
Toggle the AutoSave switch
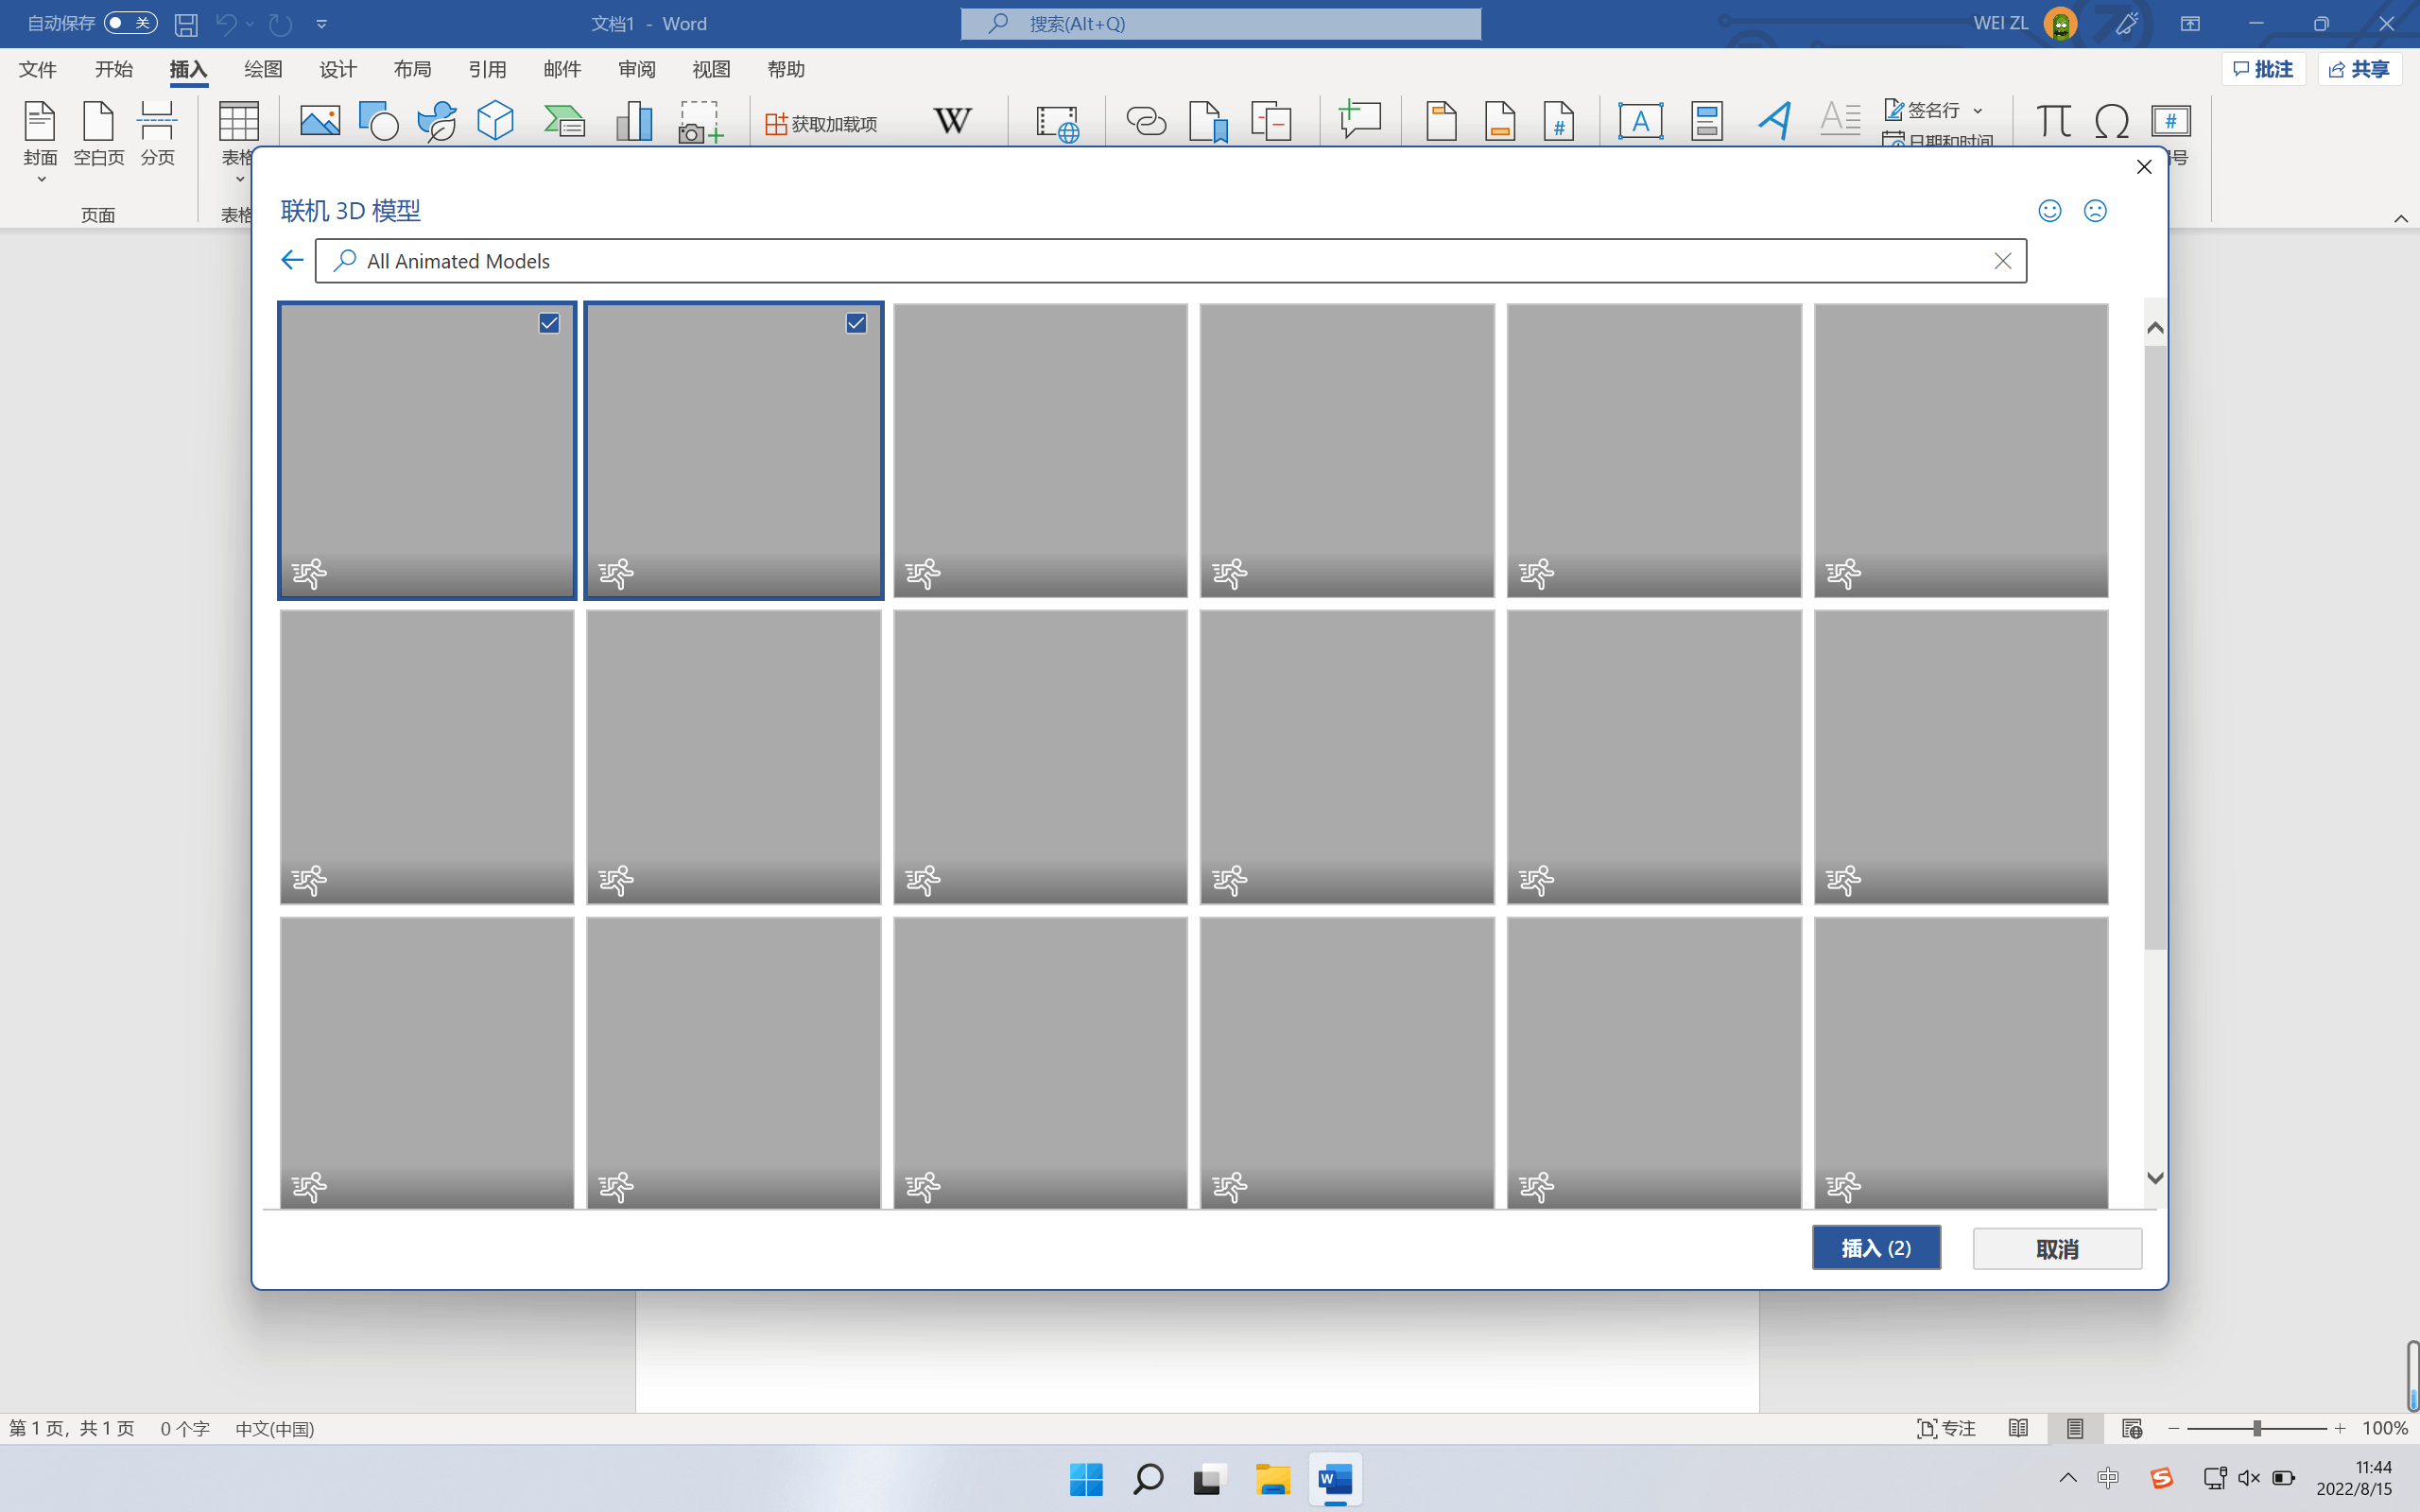(x=131, y=23)
